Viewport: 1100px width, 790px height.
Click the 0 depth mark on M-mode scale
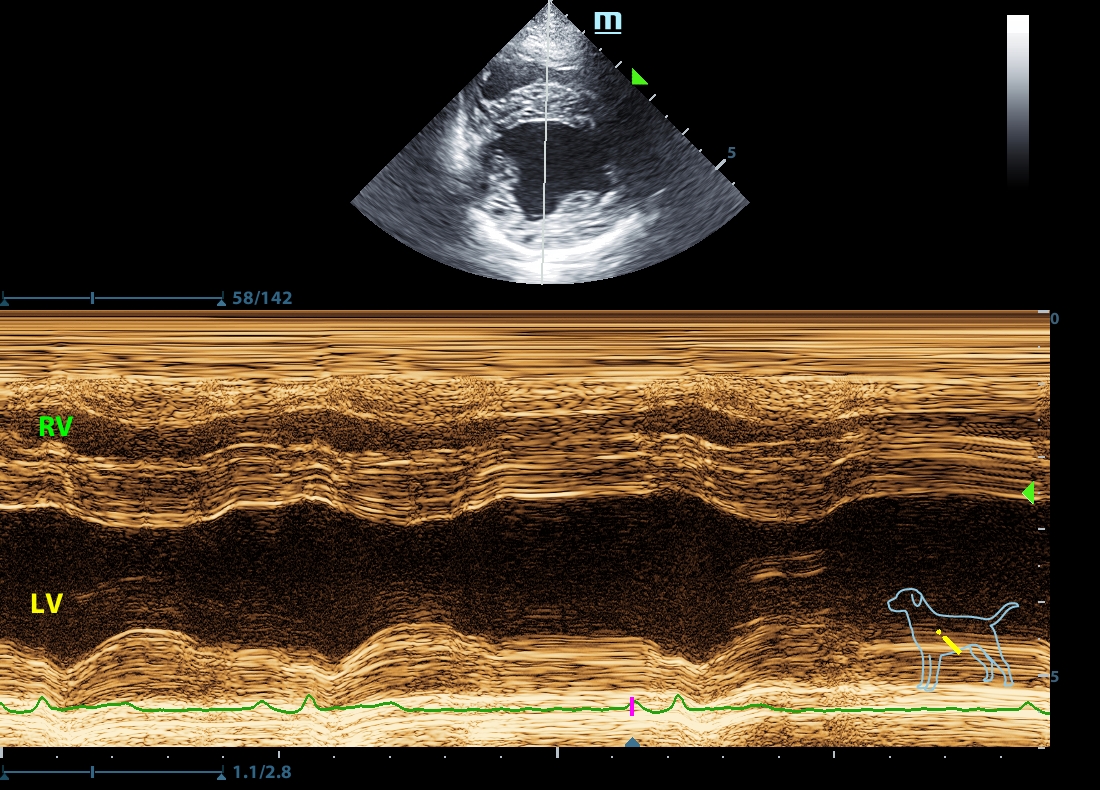1054,318
